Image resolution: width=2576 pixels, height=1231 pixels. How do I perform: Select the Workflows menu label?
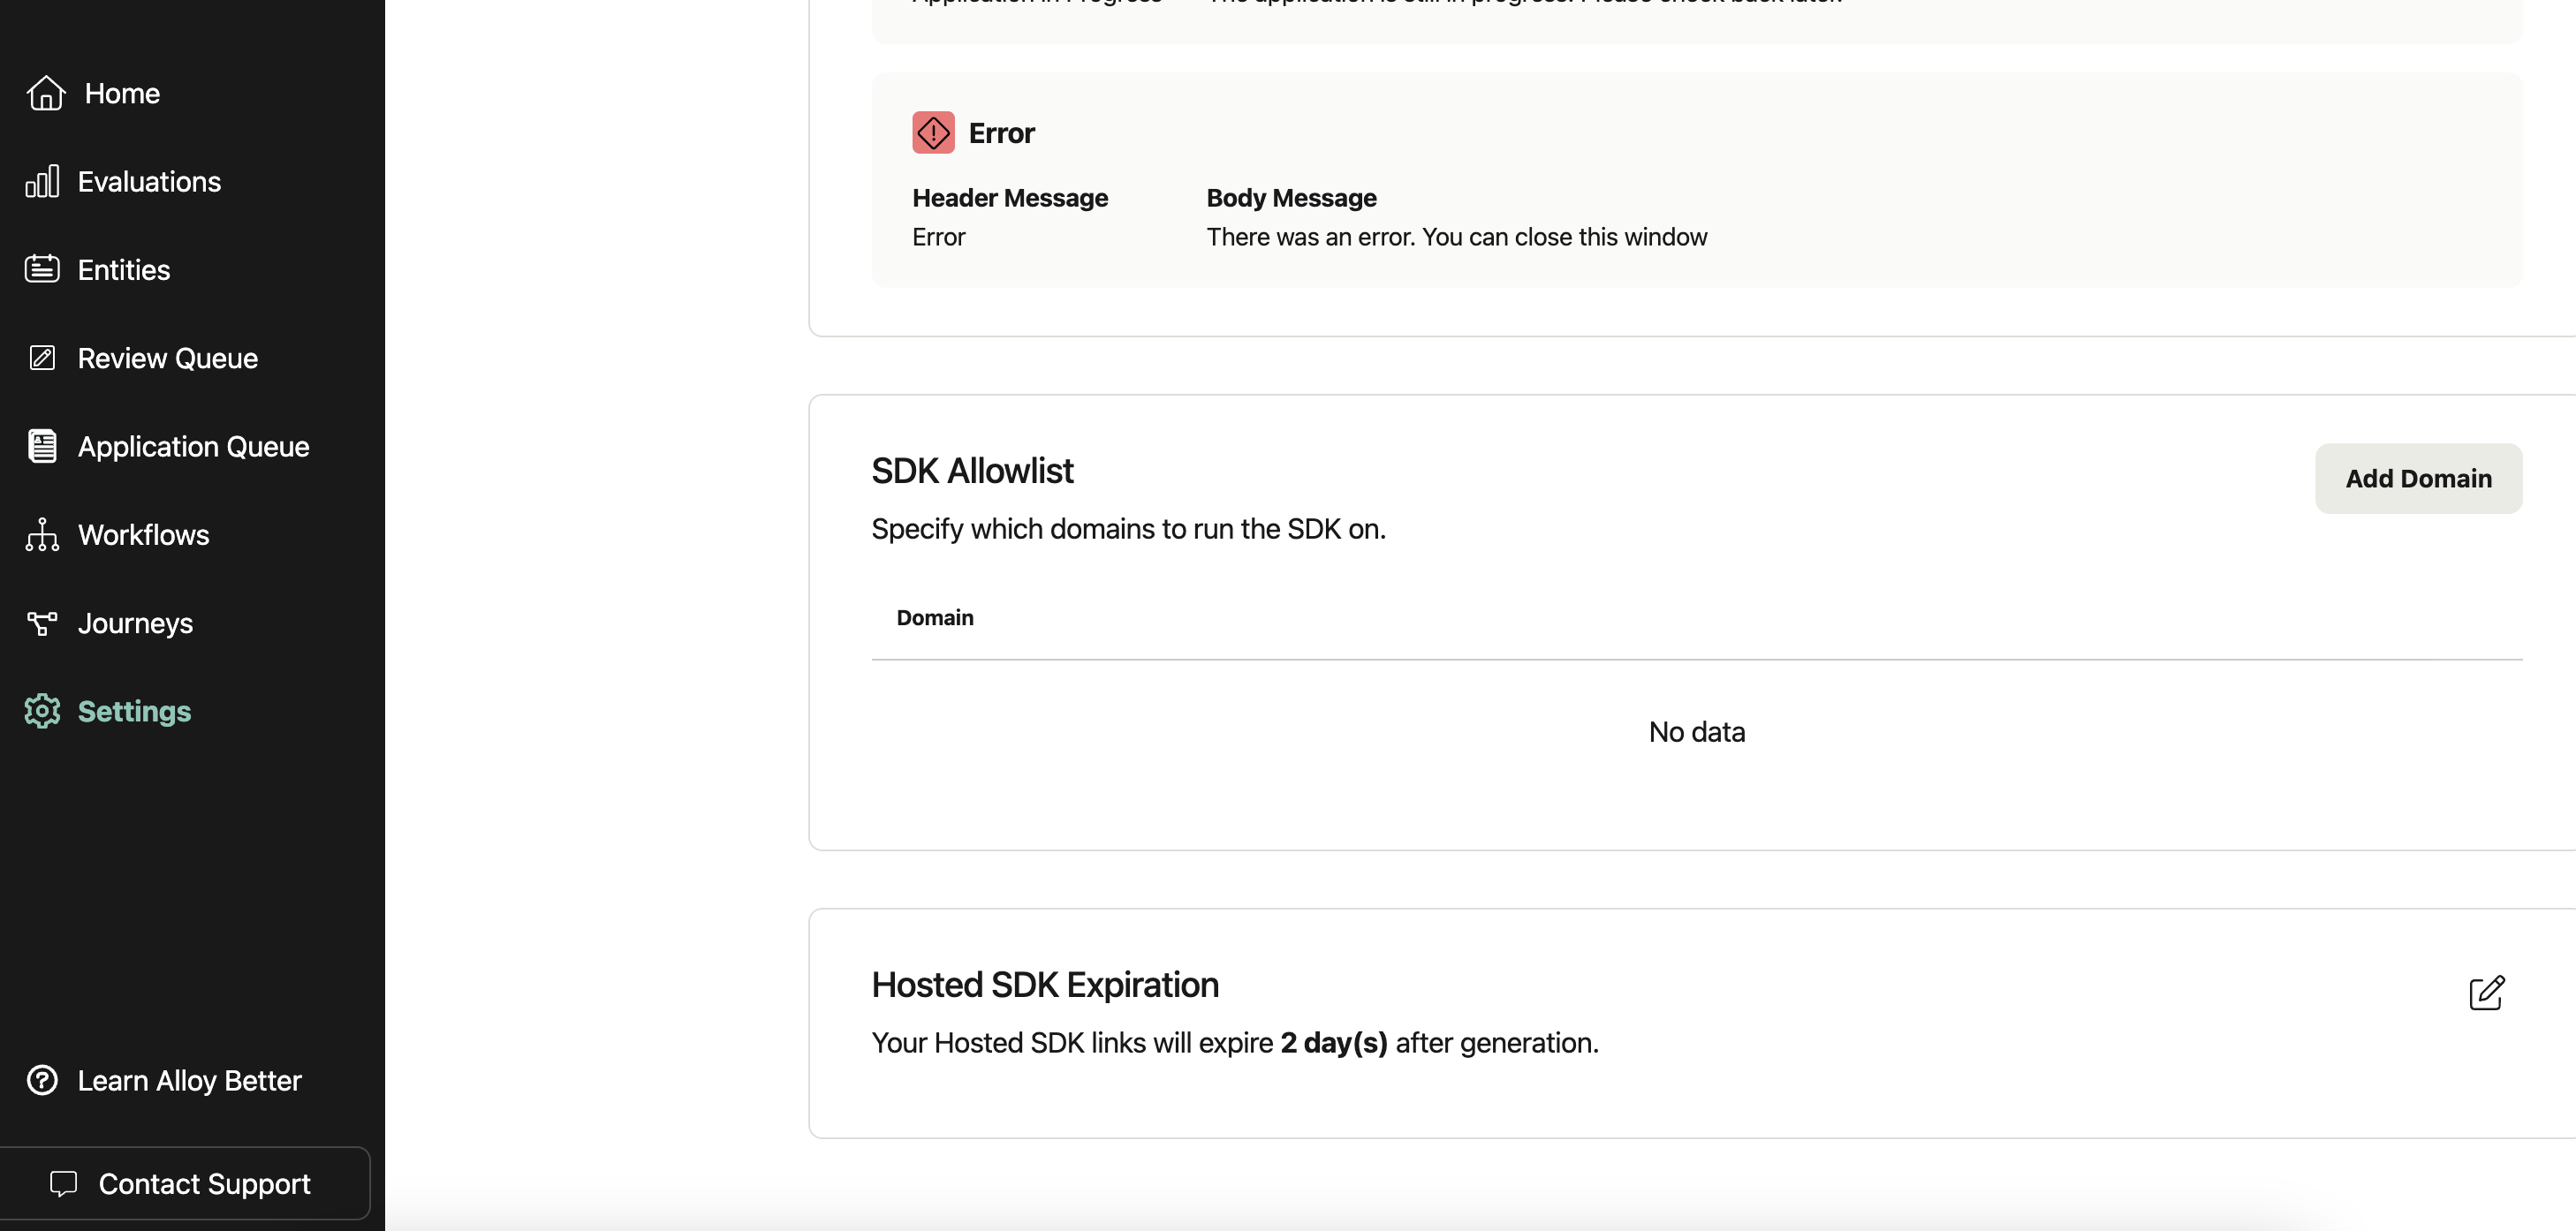[143, 535]
